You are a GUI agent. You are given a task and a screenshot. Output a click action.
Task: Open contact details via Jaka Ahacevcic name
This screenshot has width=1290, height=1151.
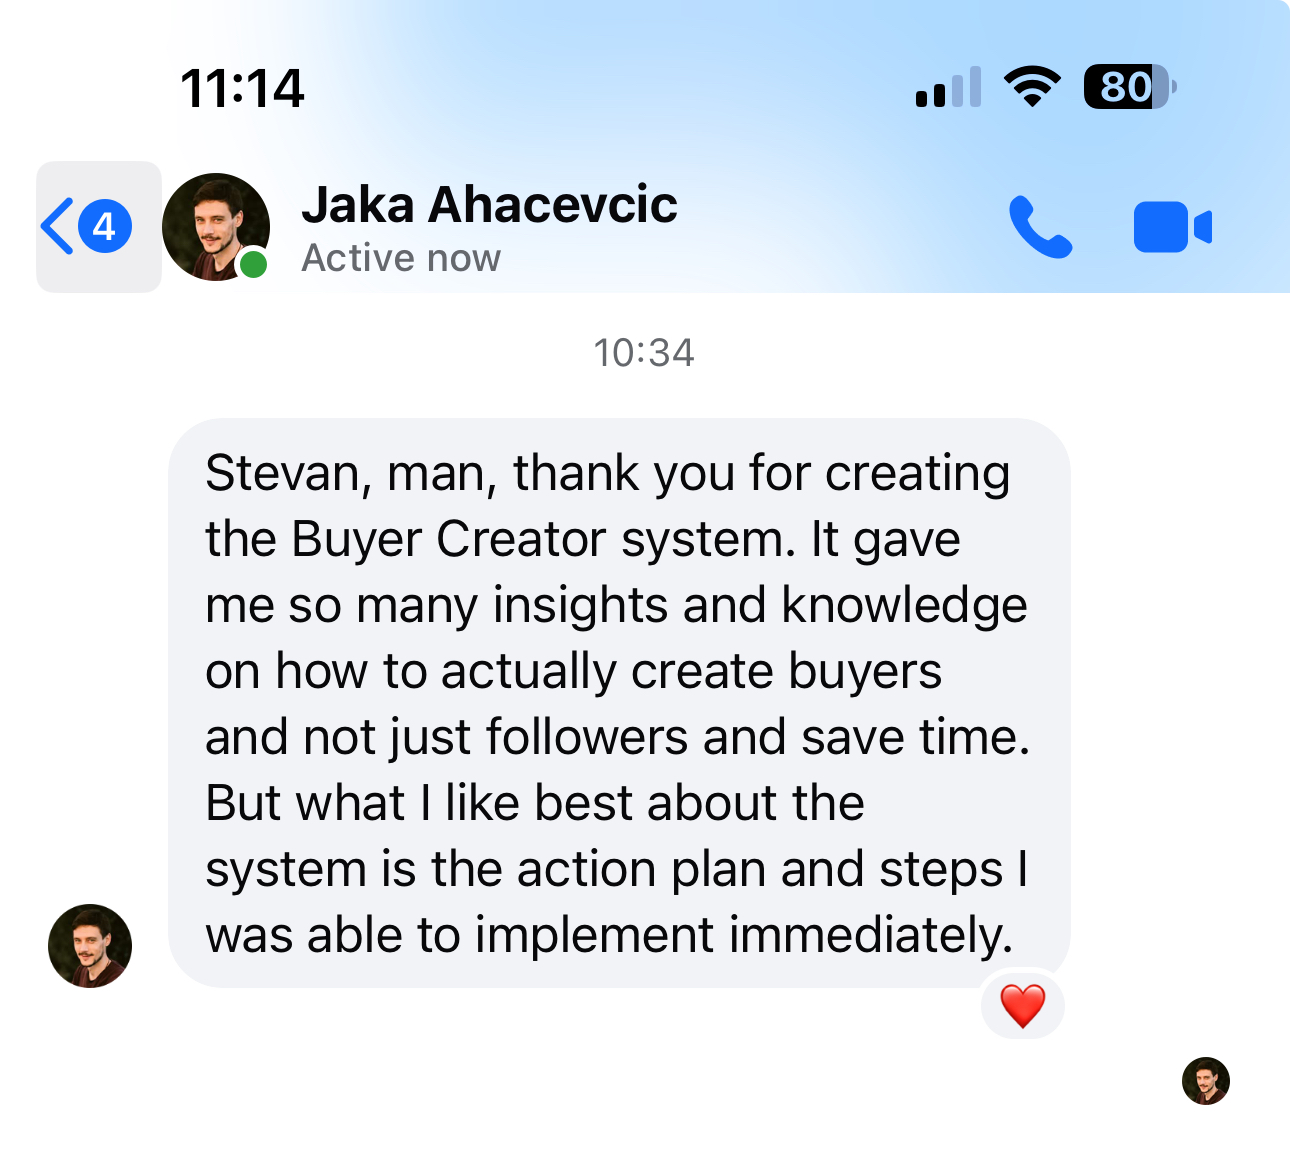(x=490, y=205)
